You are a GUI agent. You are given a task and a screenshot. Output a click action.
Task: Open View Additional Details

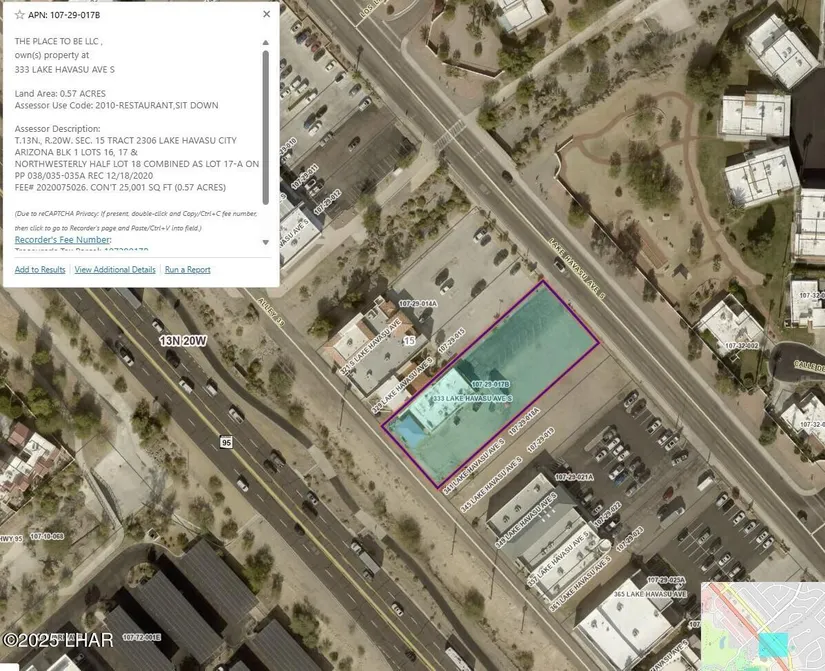(115, 270)
